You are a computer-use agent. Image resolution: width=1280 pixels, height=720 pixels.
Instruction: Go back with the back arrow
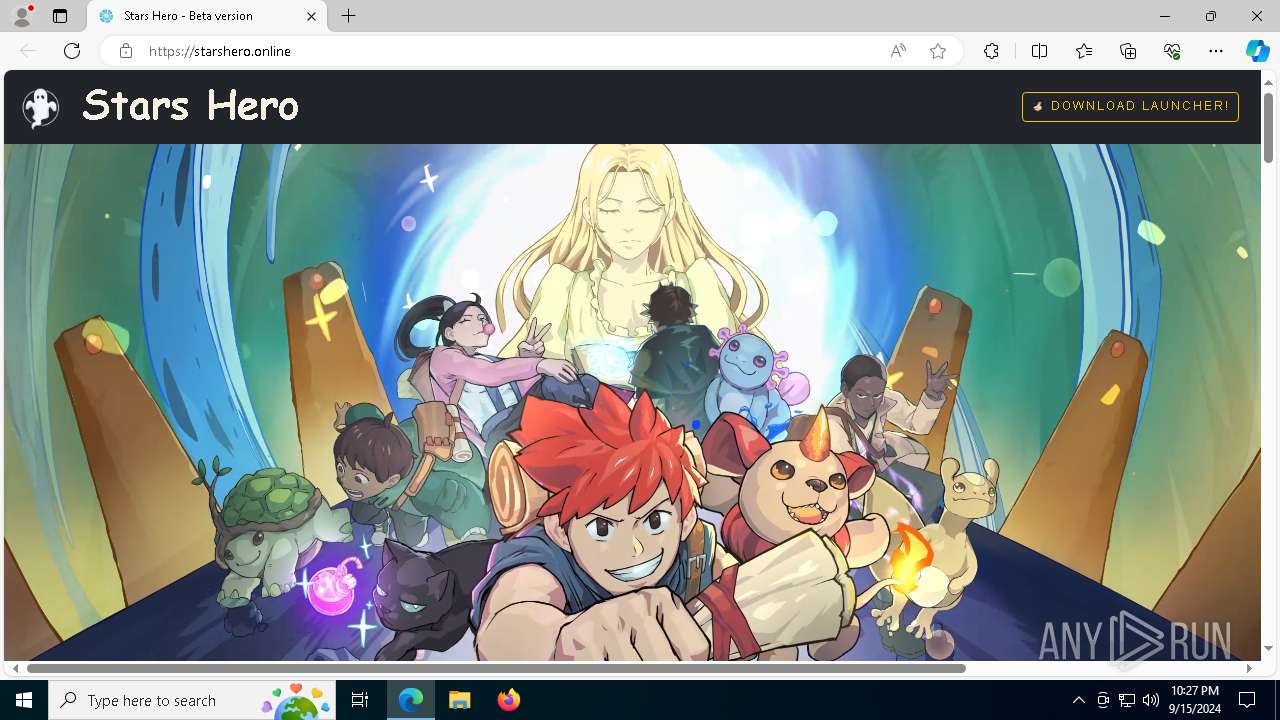(28, 51)
